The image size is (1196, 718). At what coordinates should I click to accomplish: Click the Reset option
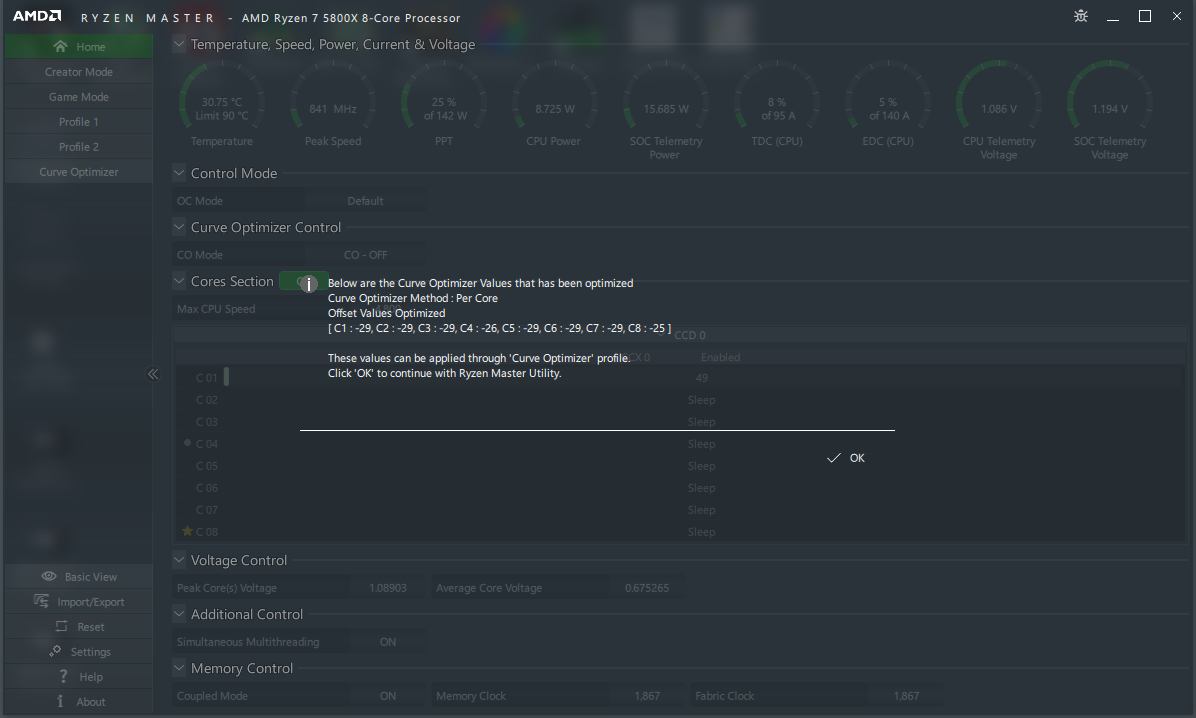click(79, 627)
